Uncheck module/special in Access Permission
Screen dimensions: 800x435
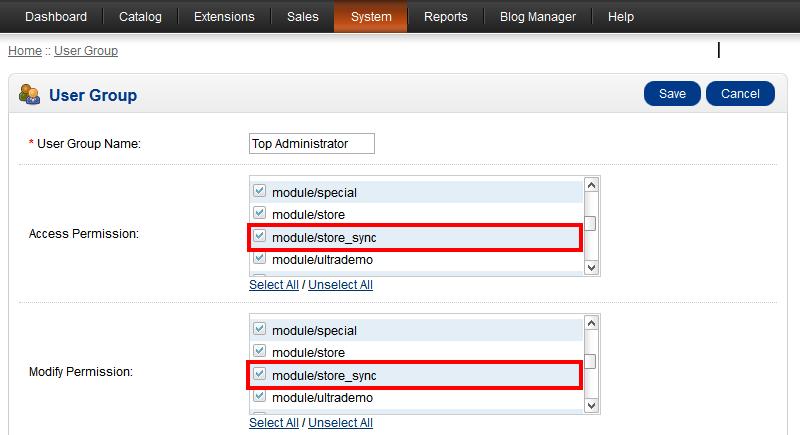pos(260,191)
